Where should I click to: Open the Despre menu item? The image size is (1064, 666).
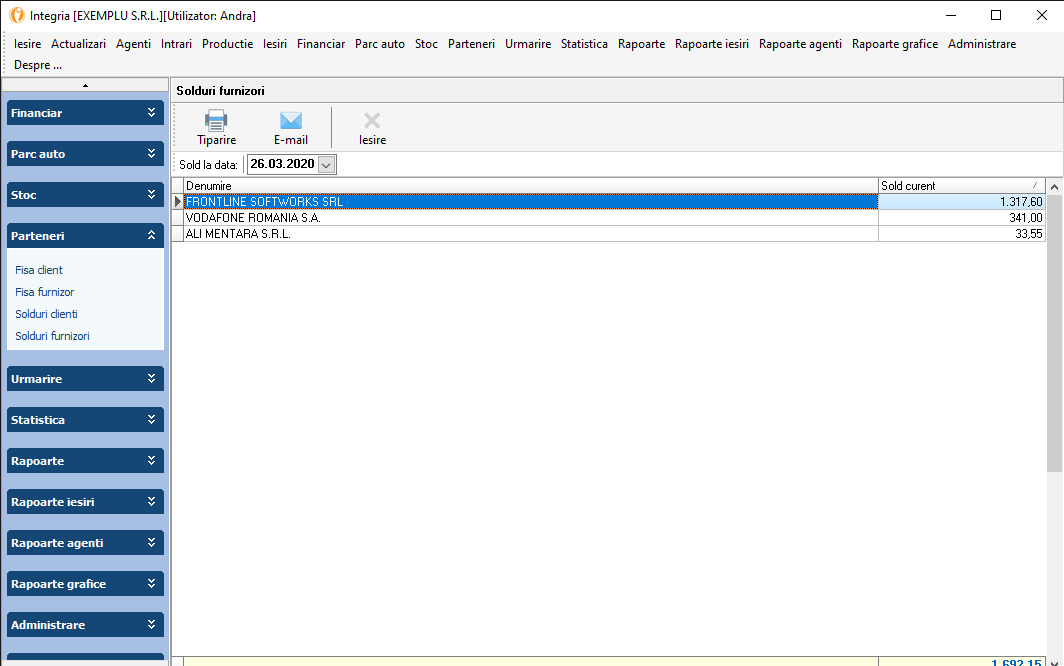tap(38, 65)
